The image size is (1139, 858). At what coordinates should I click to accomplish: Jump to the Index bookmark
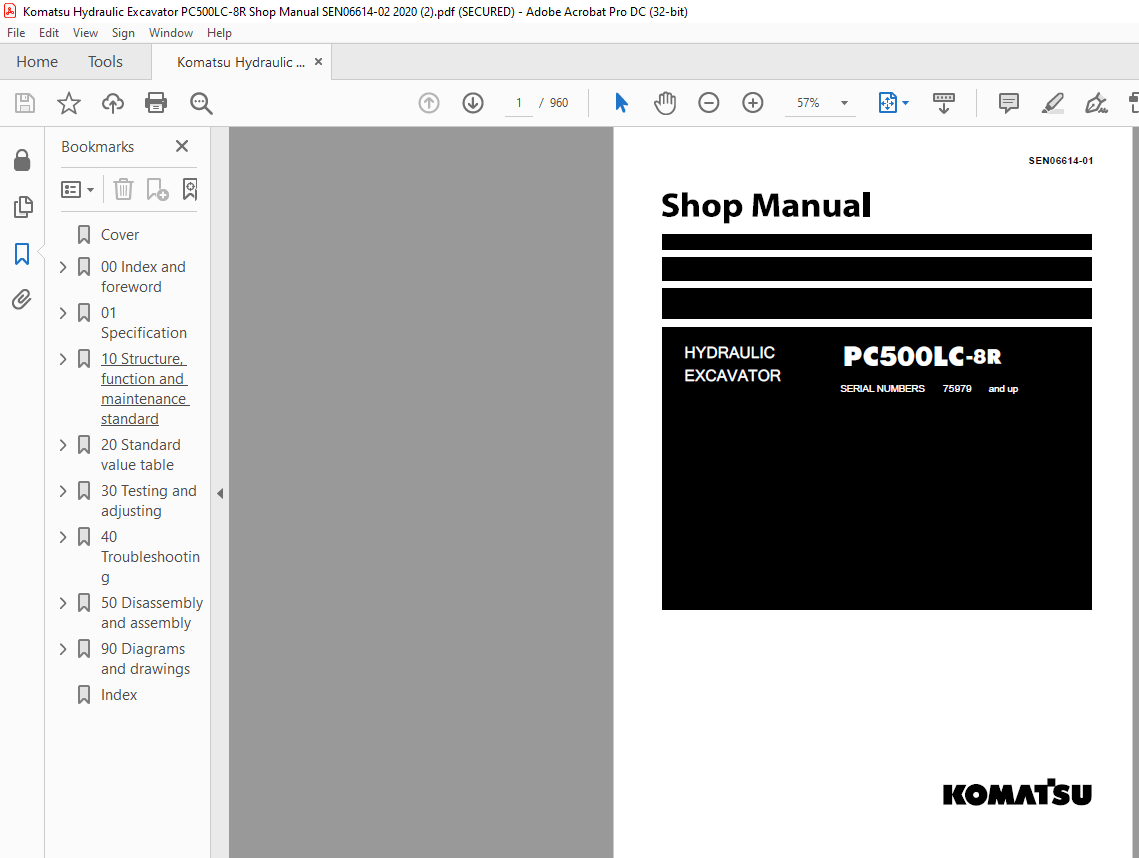coord(119,695)
